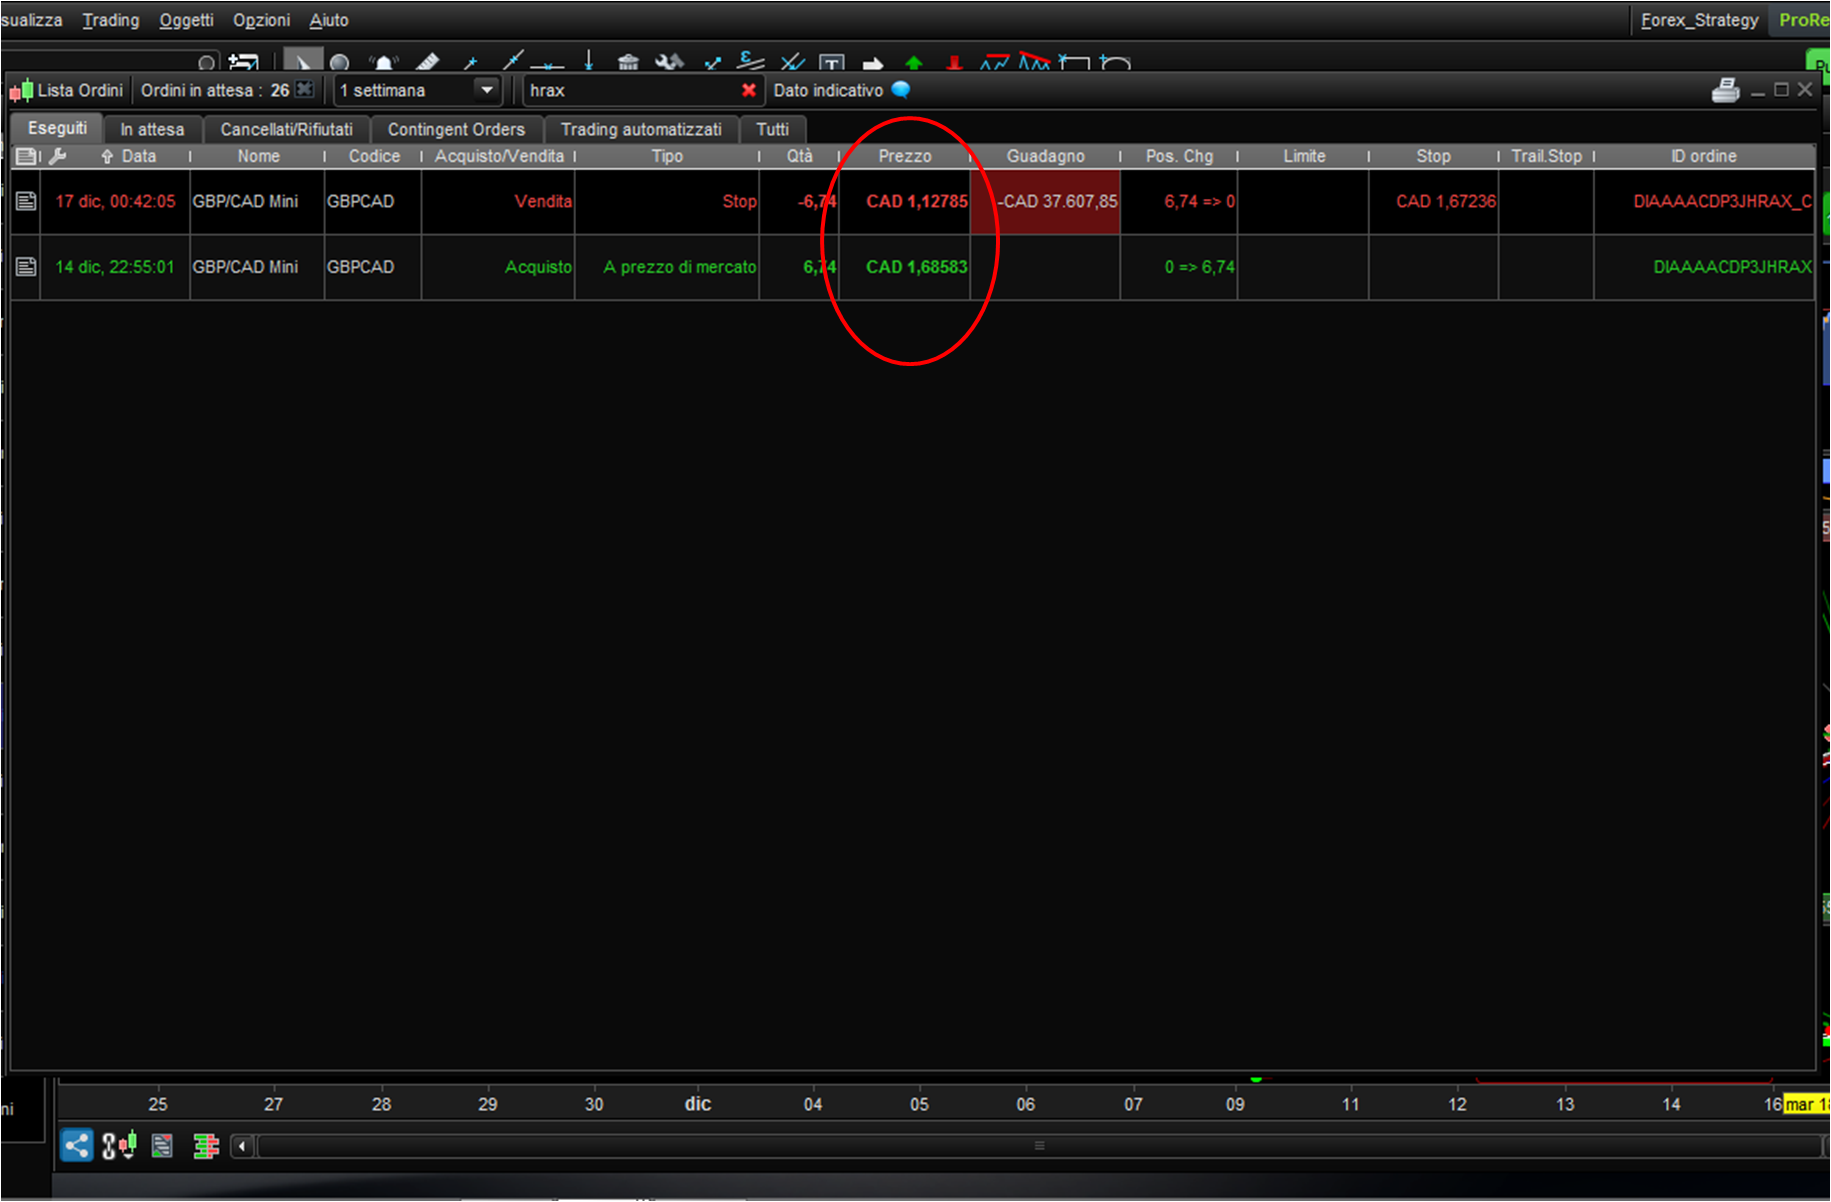Sort table by Codice column header
This screenshot has height=1202, width=1831.
(x=374, y=156)
